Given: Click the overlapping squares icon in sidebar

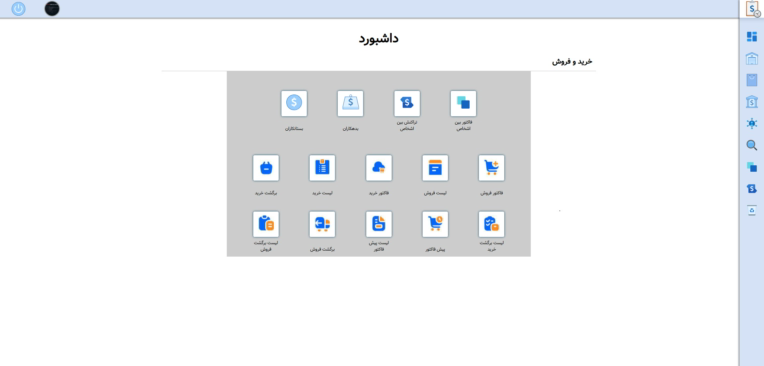Looking at the screenshot, I should point(752,167).
